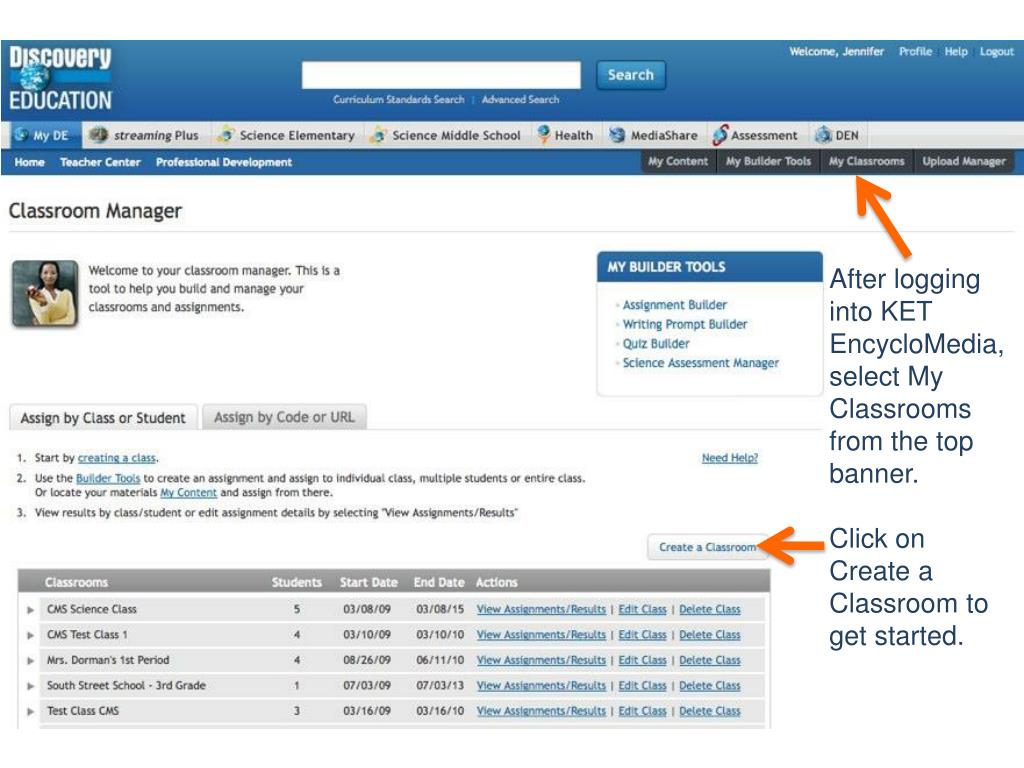Viewport: 1024px width, 768px height.
Task: Open the MediaShare tab
Action: [653, 135]
